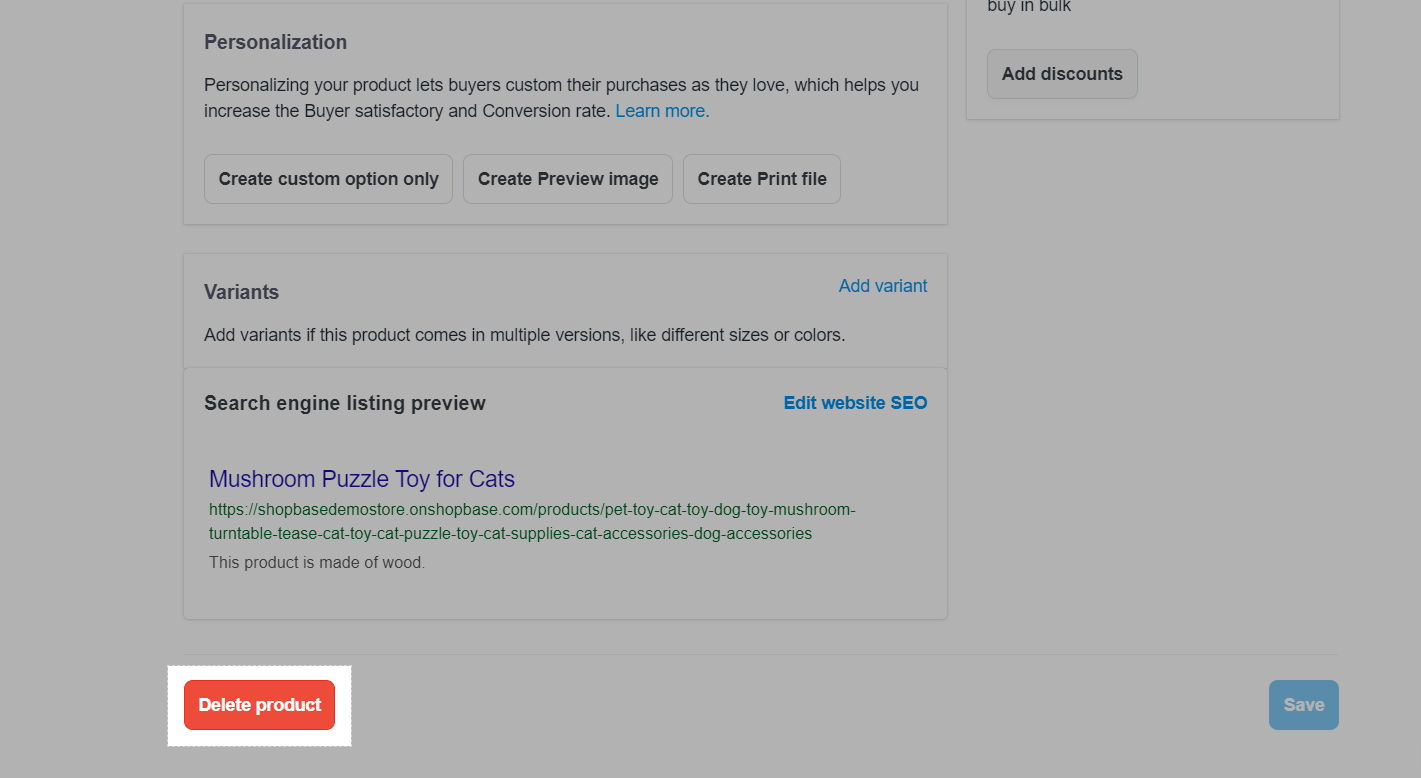Image resolution: width=1421 pixels, height=778 pixels.
Task: Open Edit website SEO
Action: click(855, 403)
